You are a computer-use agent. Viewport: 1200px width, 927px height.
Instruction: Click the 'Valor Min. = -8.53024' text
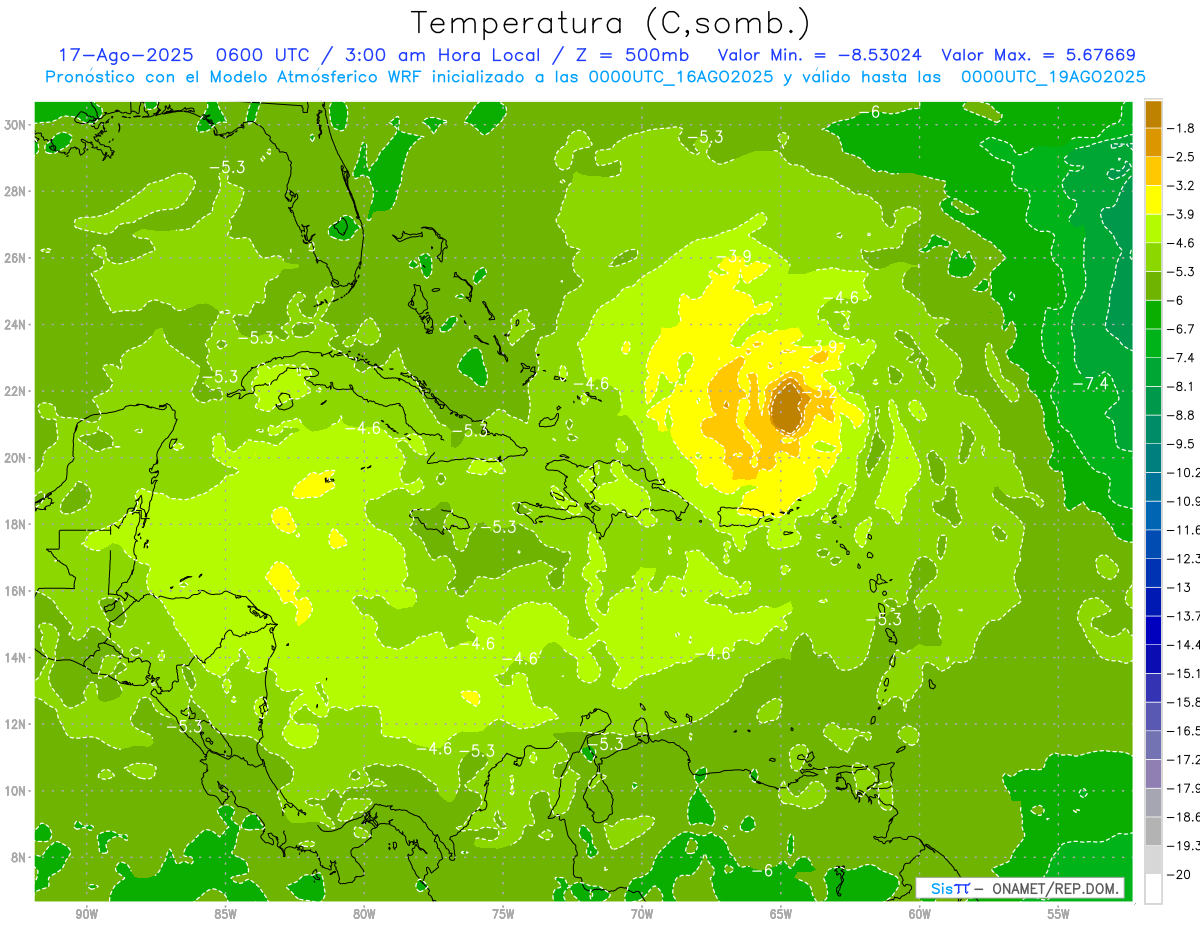click(x=820, y=55)
